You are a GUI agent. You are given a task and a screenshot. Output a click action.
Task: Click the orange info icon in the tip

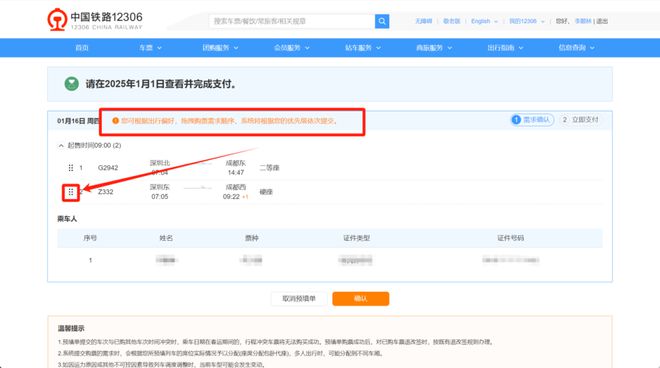(115, 121)
